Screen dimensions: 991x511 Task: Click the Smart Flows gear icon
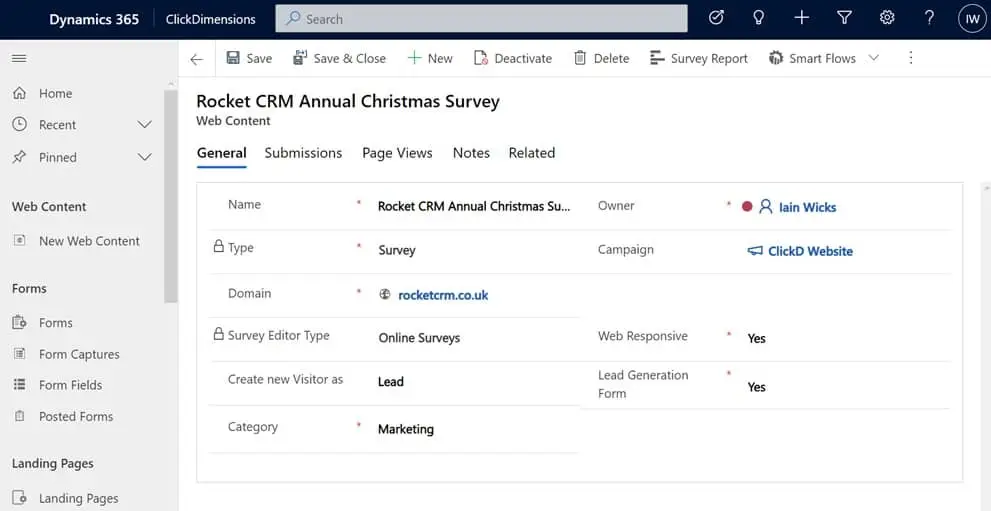[775, 58]
